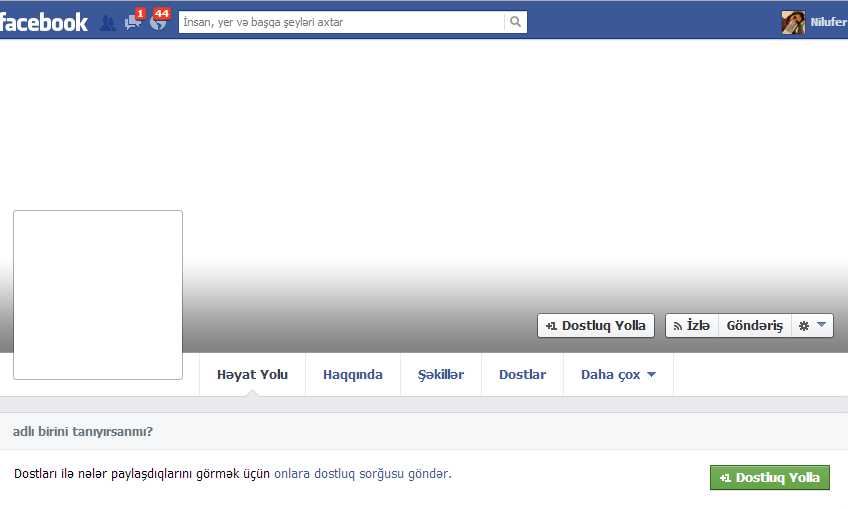Image resolution: width=848 pixels, height=509 pixels.
Task: Go to the Şəkillər tab
Action: [440, 375]
